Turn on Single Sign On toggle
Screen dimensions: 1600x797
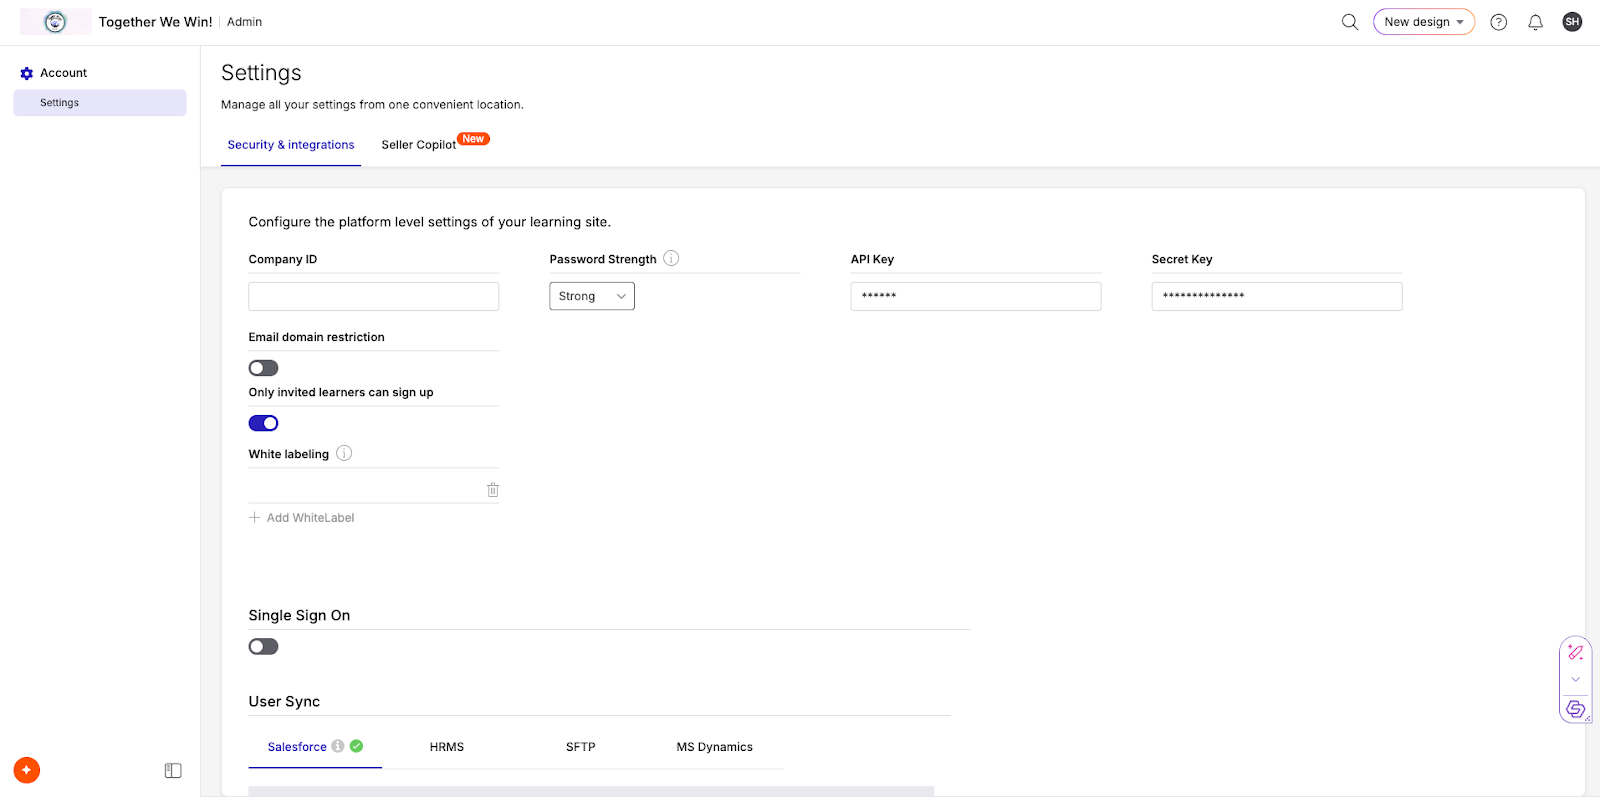(x=263, y=647)
